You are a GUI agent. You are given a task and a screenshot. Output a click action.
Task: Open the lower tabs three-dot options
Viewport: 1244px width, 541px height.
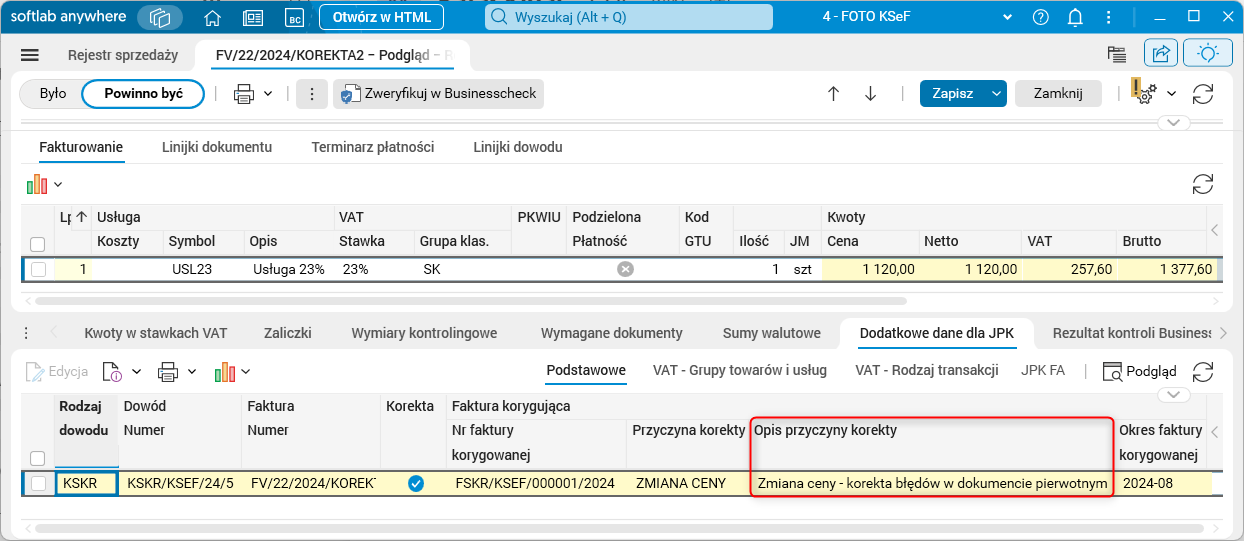tap(26, 333)
